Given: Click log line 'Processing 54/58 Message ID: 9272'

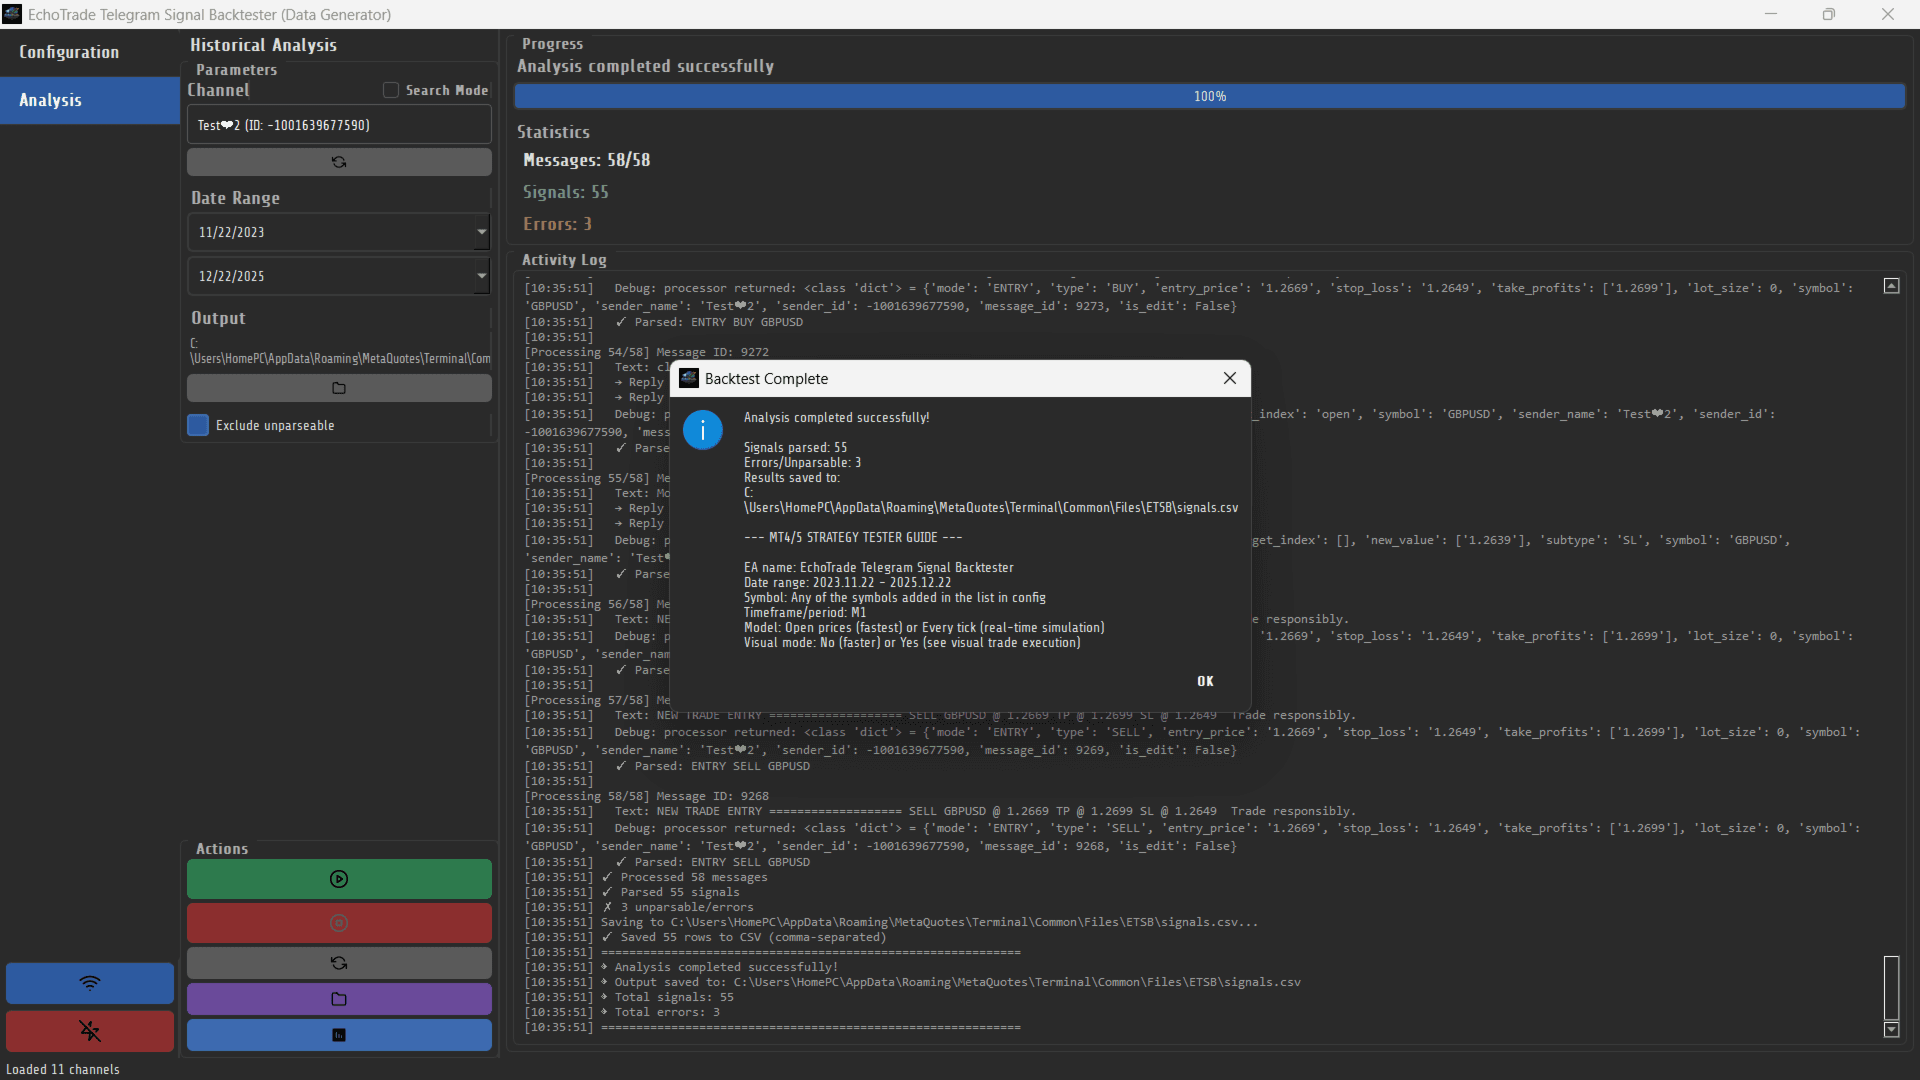Looking at the screenshot, I should 647,352.
